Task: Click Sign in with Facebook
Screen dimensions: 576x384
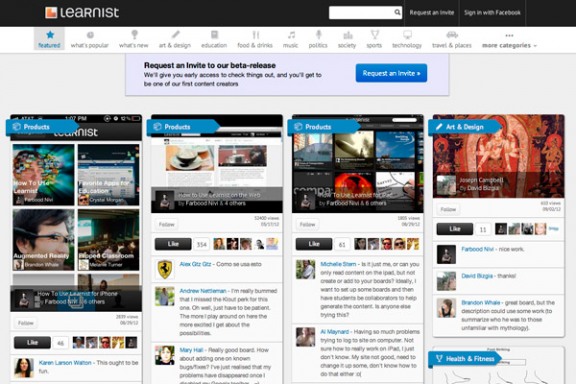Action: point(492,12)
